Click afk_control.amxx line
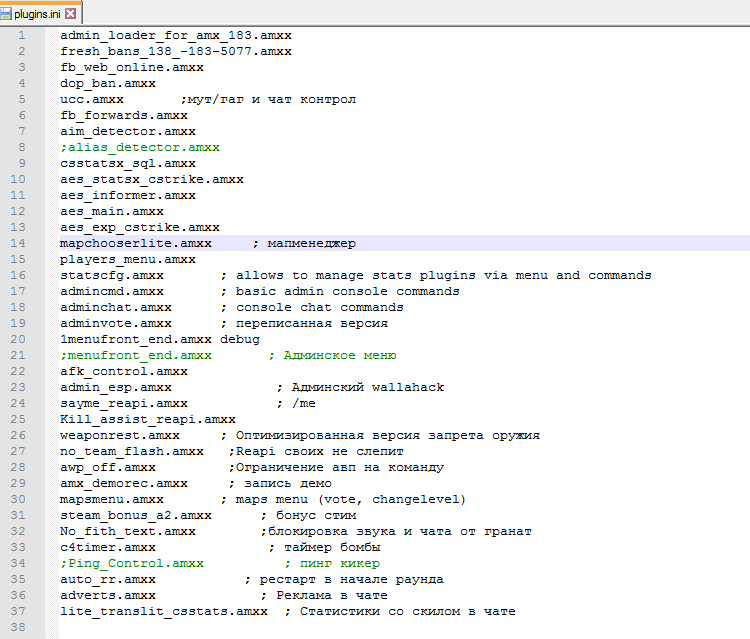The height and width of the screenshot is (639, 750). pos(124,371)
